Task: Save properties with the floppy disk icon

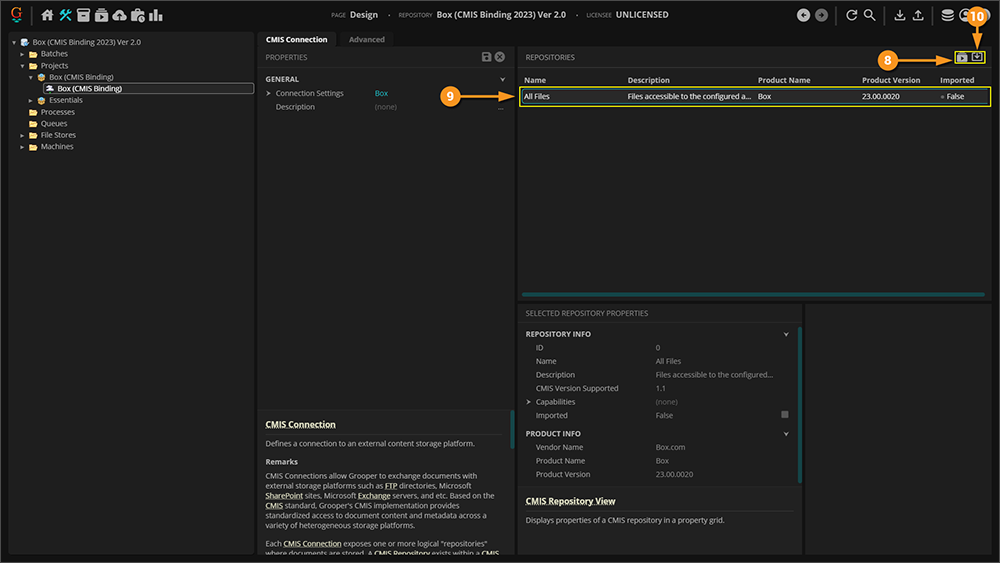Action: tap(486, 58)
